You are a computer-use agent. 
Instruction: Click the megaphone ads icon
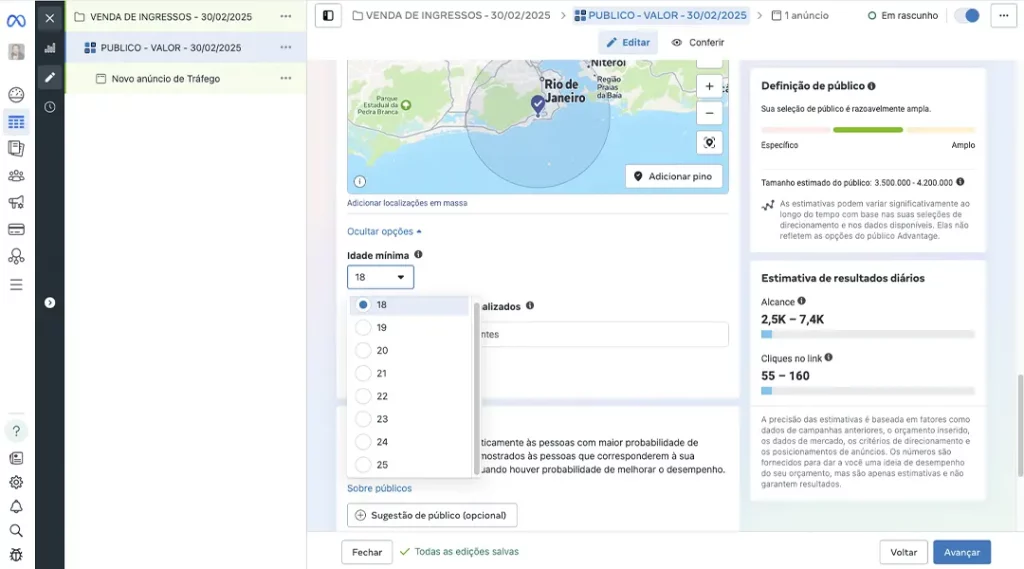[16, 203]
